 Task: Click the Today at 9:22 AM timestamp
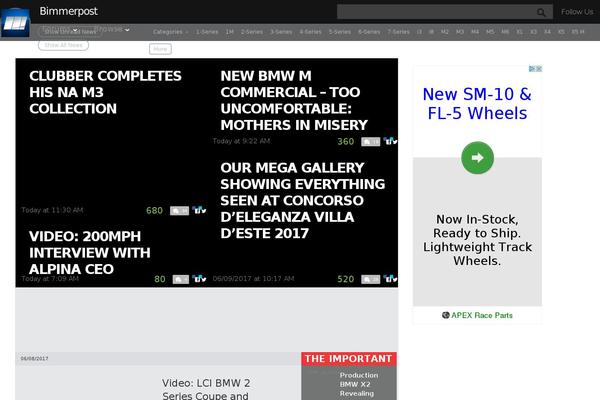tap(241, 141)
